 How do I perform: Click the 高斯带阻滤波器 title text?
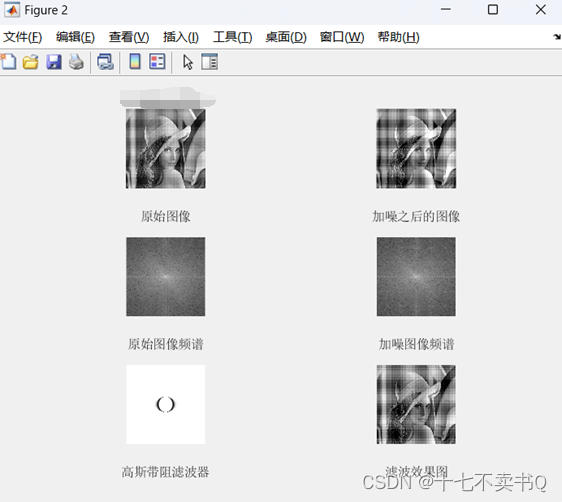[x=165, y=472]
